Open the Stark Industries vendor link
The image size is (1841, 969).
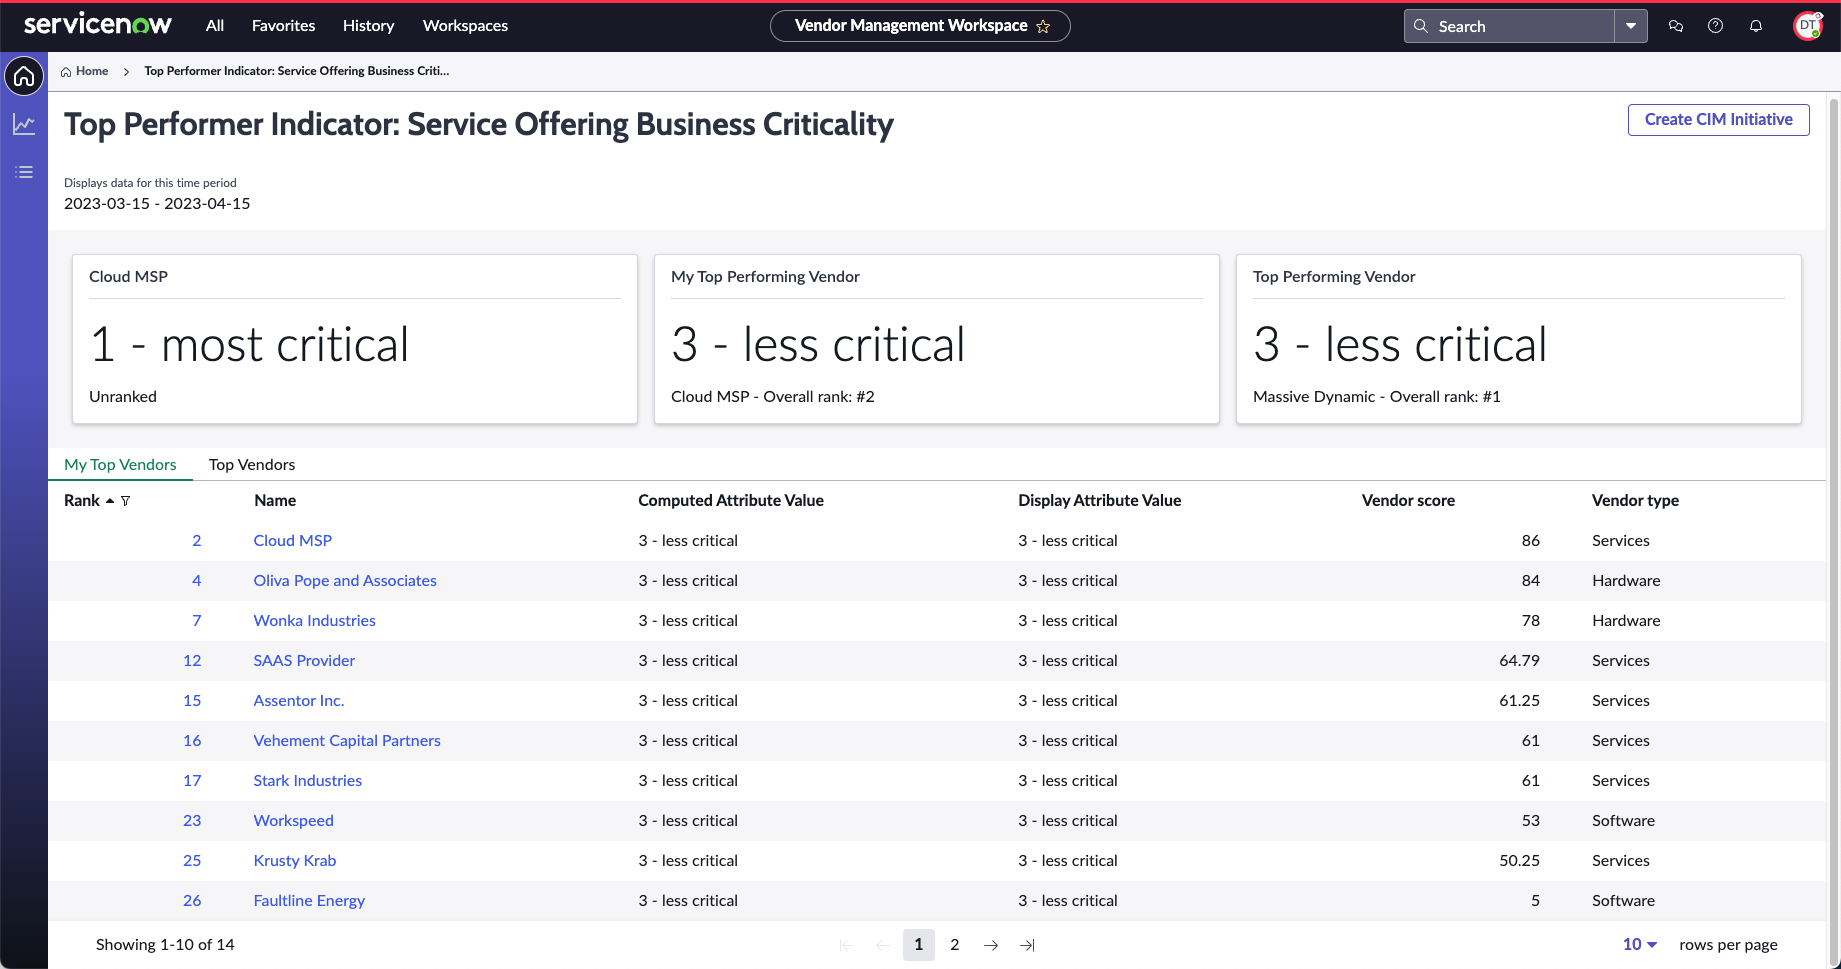[x=308, y=781]
